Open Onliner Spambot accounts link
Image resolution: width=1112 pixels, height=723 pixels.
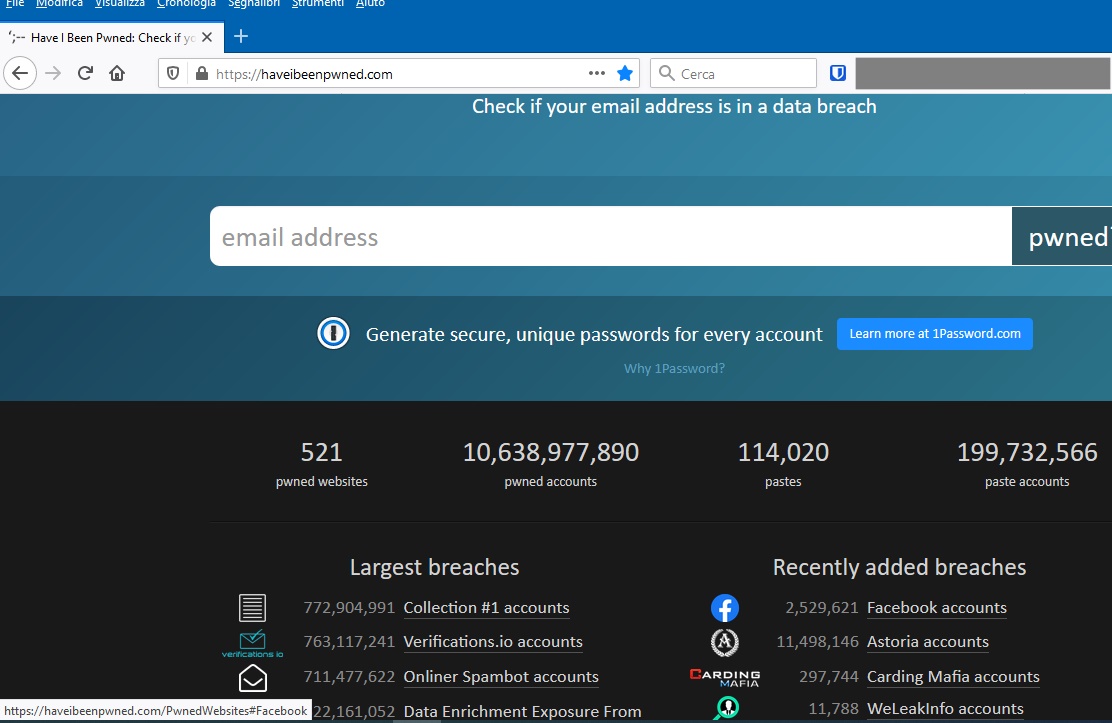[501, 677]
